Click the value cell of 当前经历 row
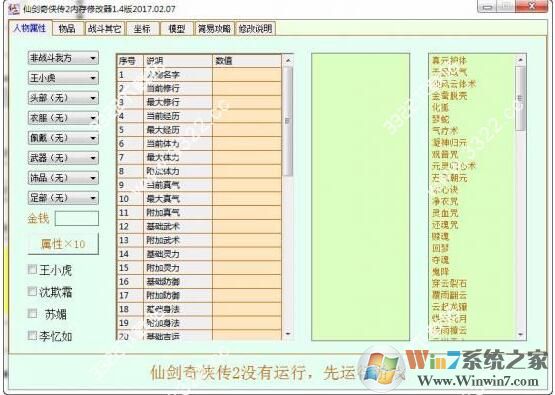 [x=247, y=116]
